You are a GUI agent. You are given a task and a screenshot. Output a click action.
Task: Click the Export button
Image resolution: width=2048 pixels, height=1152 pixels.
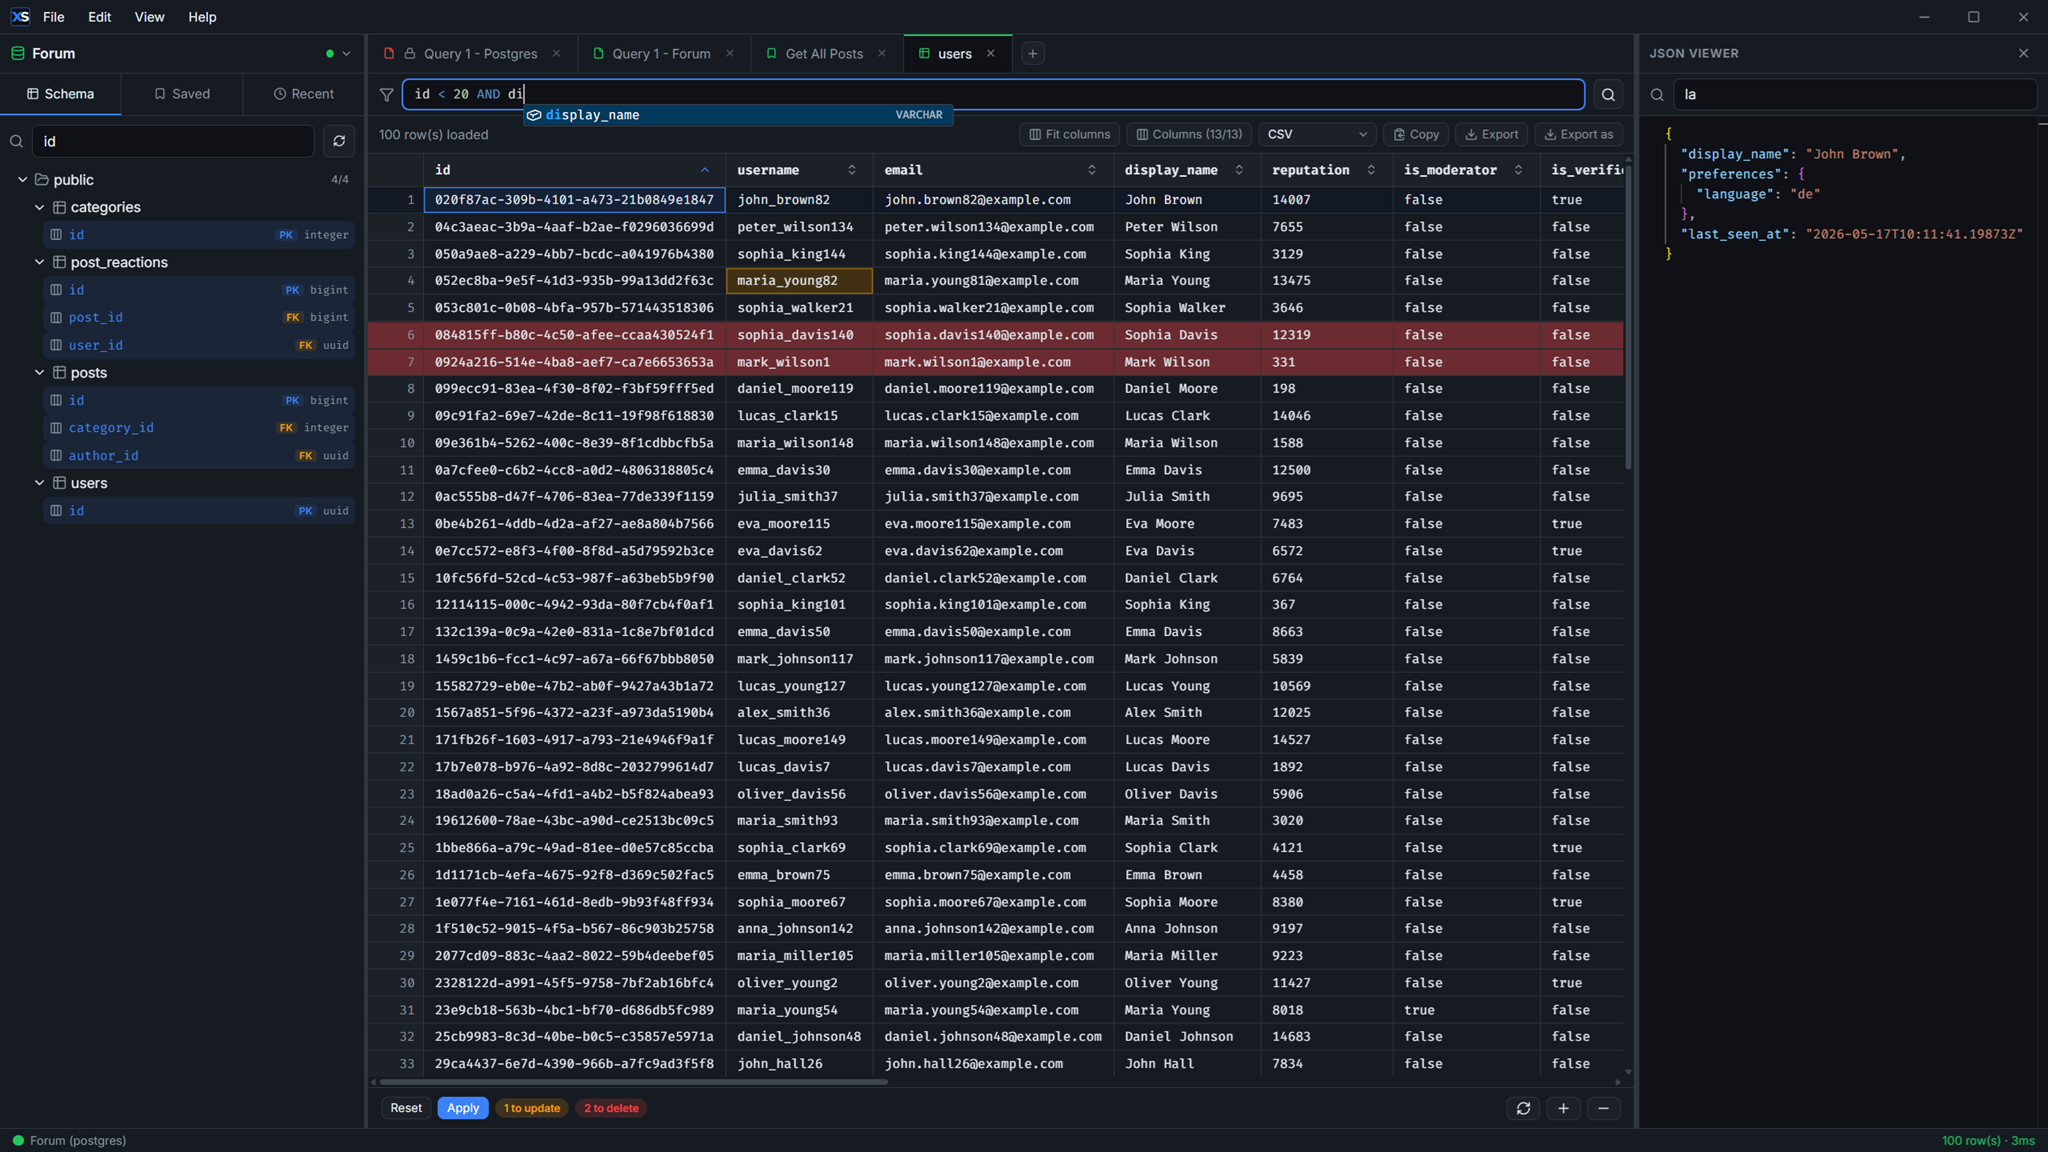tap(1491, 134)
